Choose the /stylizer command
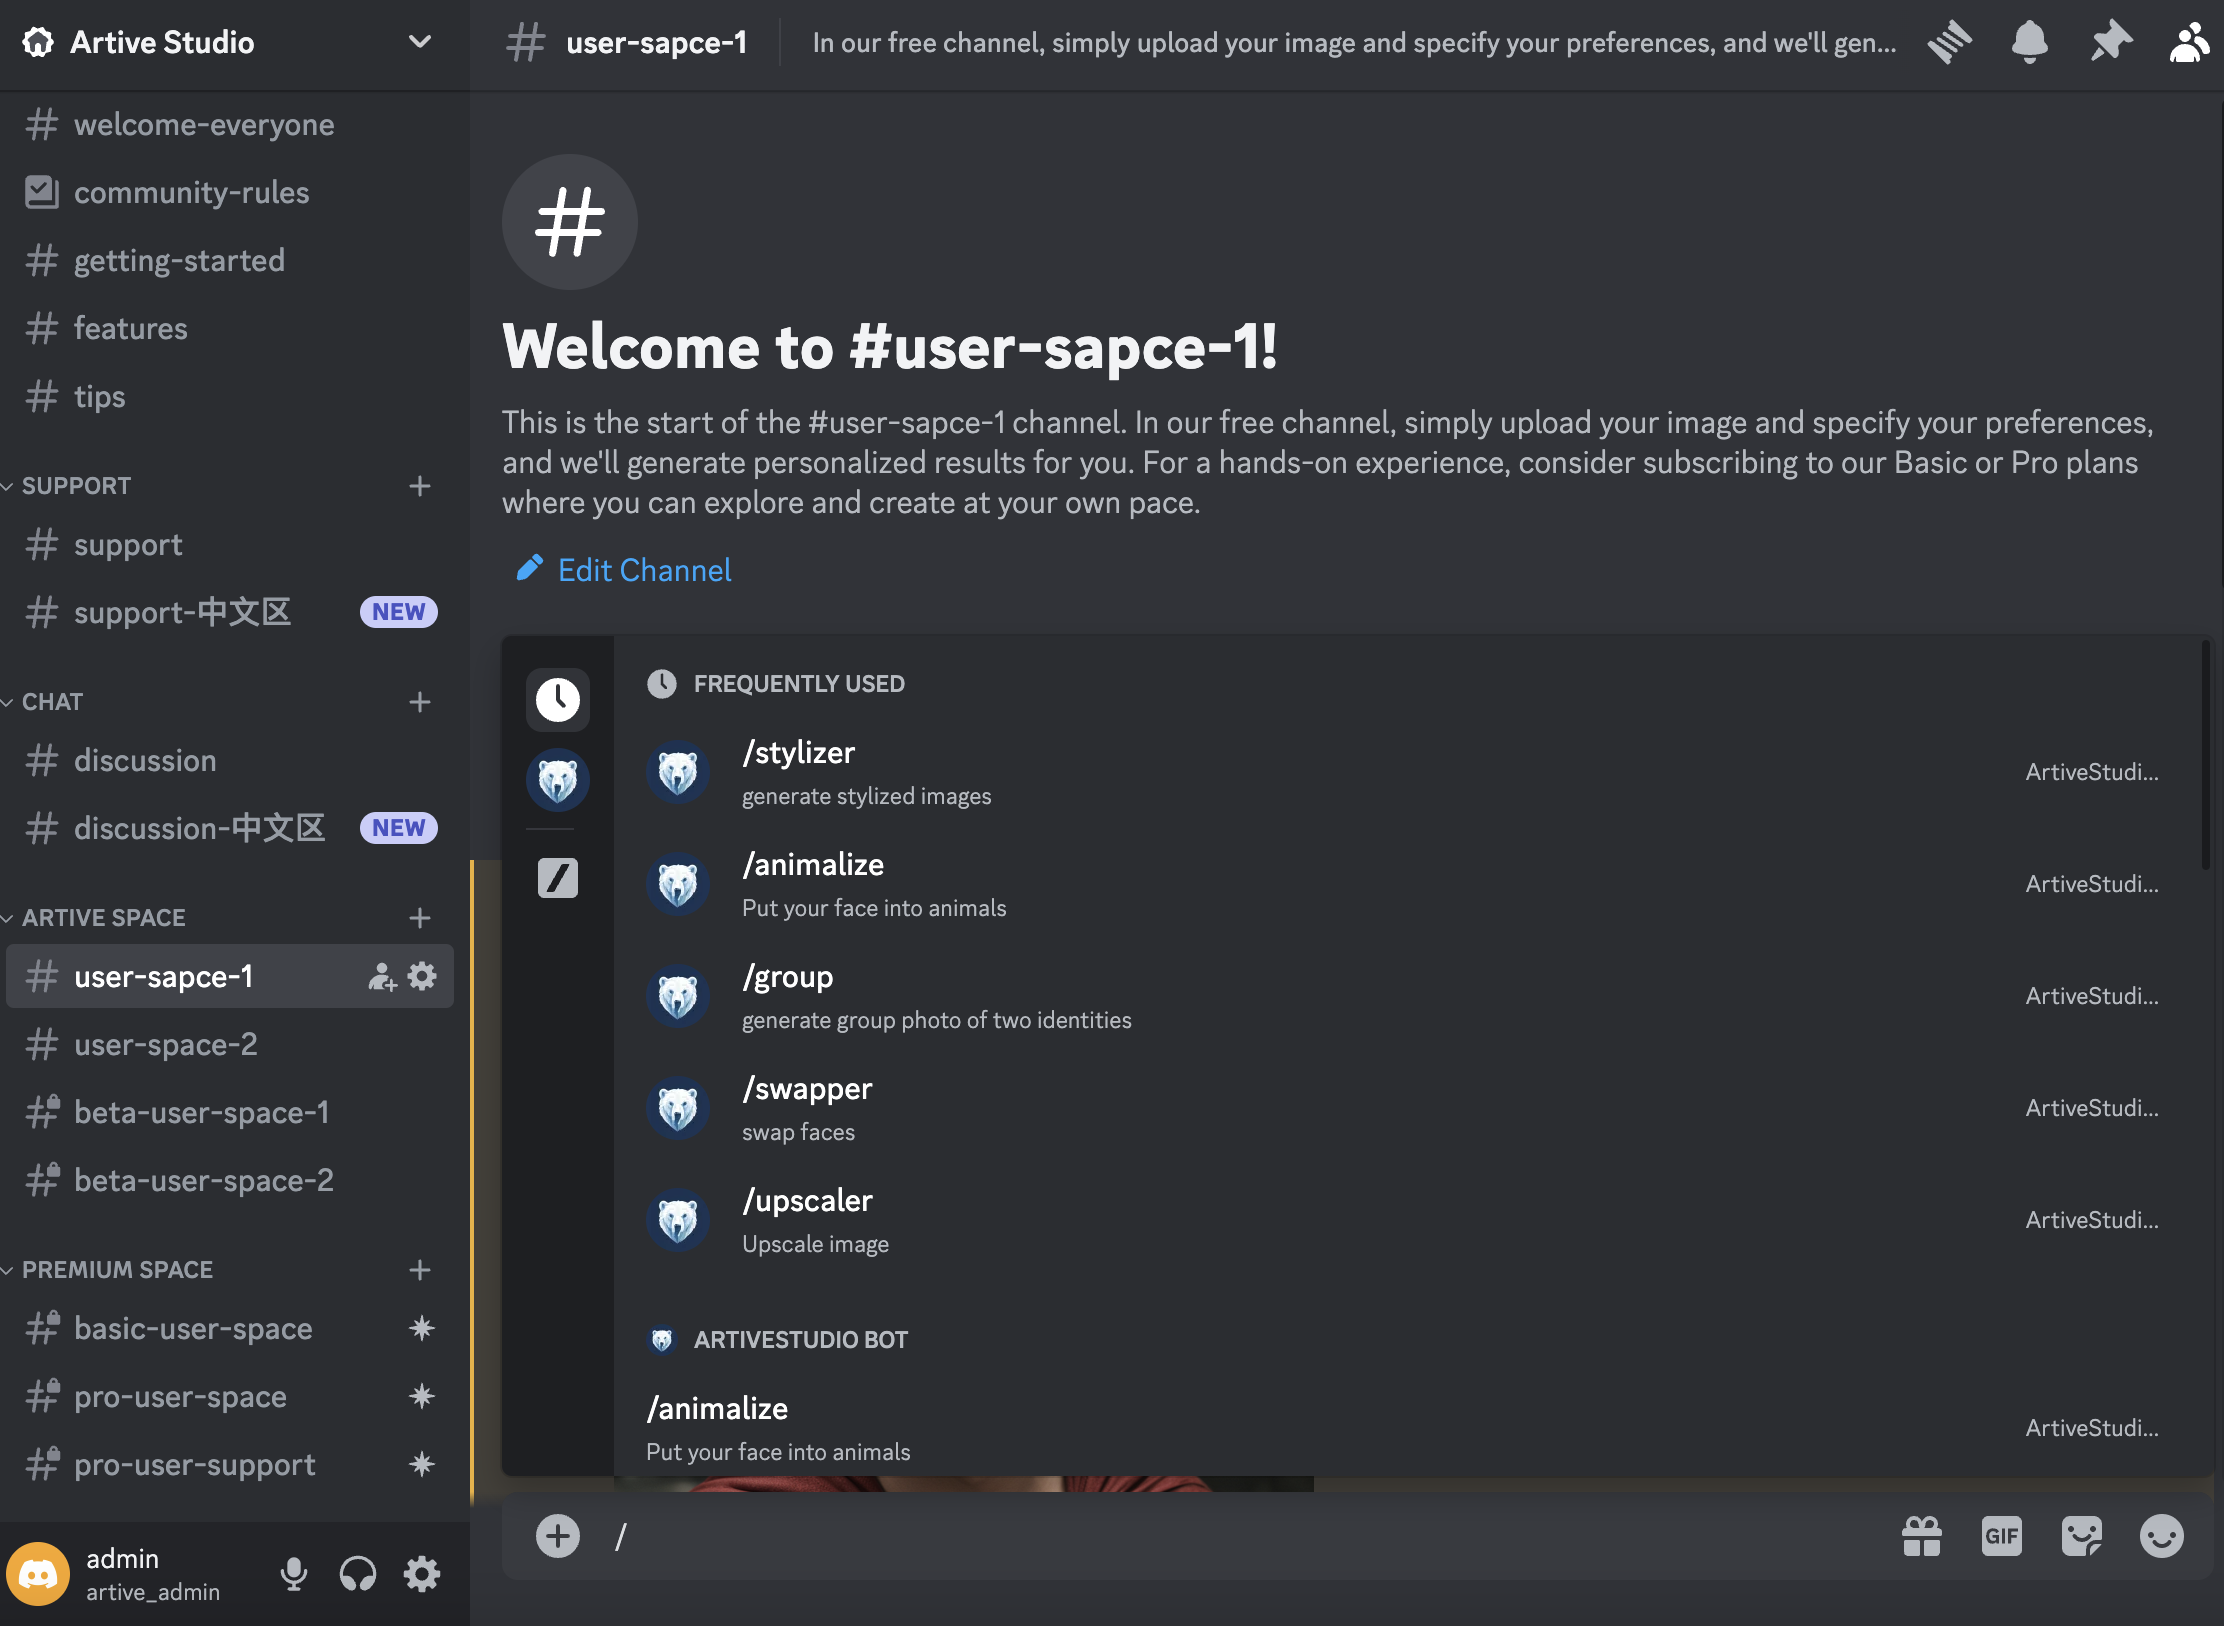 point(1406,773)
